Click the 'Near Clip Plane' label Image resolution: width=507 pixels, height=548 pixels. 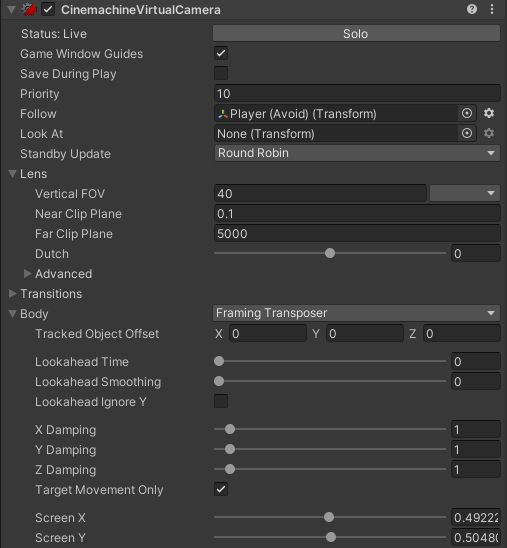[78, 214]
